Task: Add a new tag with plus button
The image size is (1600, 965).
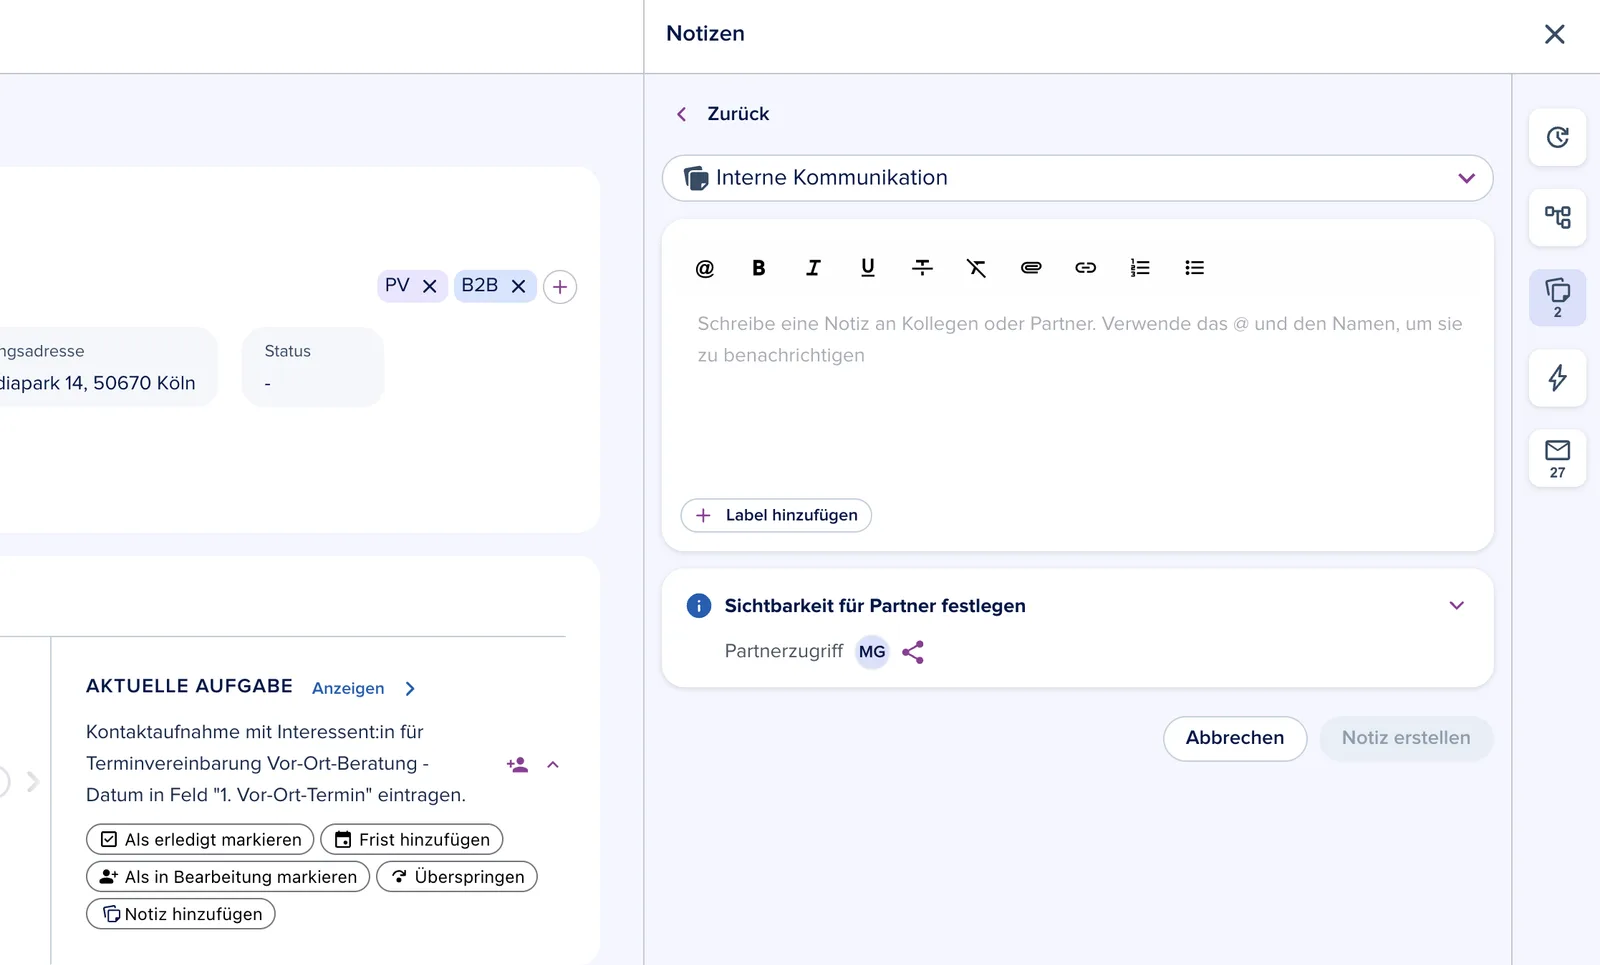Action: (560, 287)
